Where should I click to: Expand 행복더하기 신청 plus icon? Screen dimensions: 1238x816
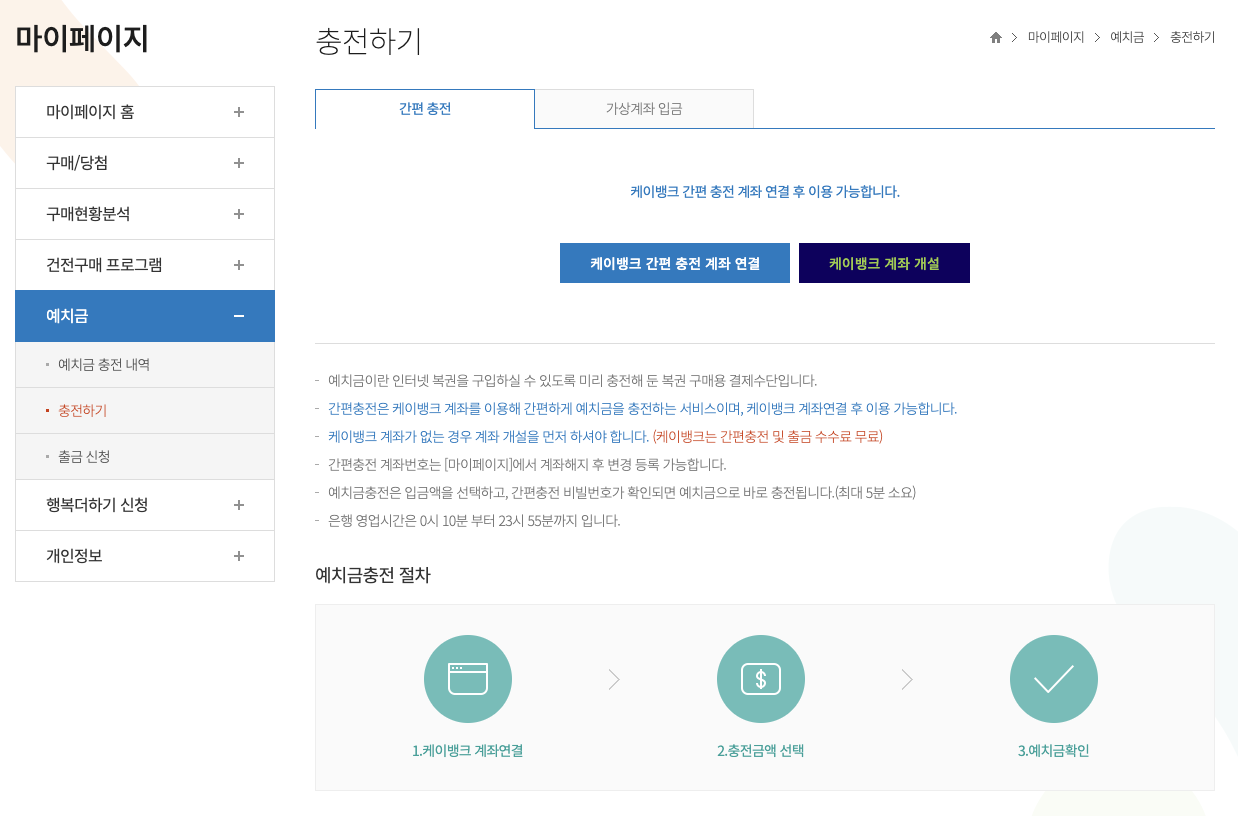coord(239,505)
